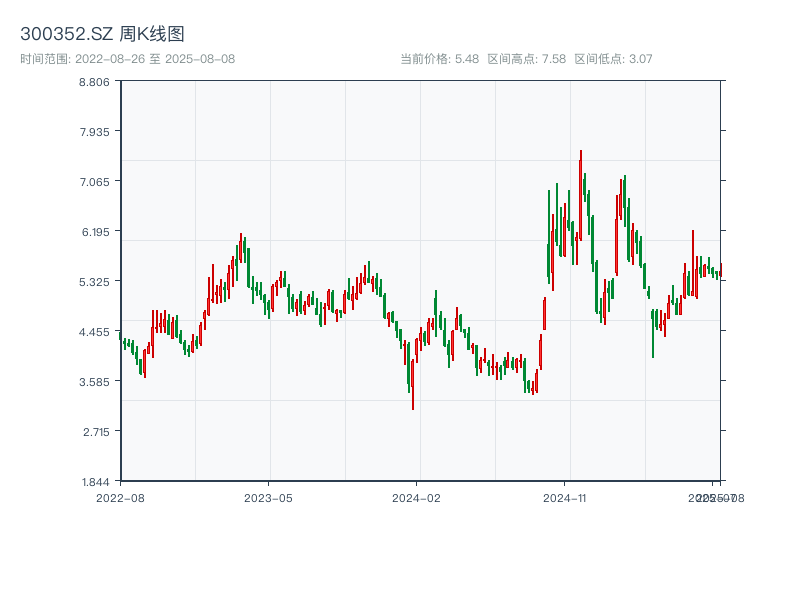Screen dimensions: 800x600
Task: Click the 区间低点 3.07 label
Action: [613, 59]
